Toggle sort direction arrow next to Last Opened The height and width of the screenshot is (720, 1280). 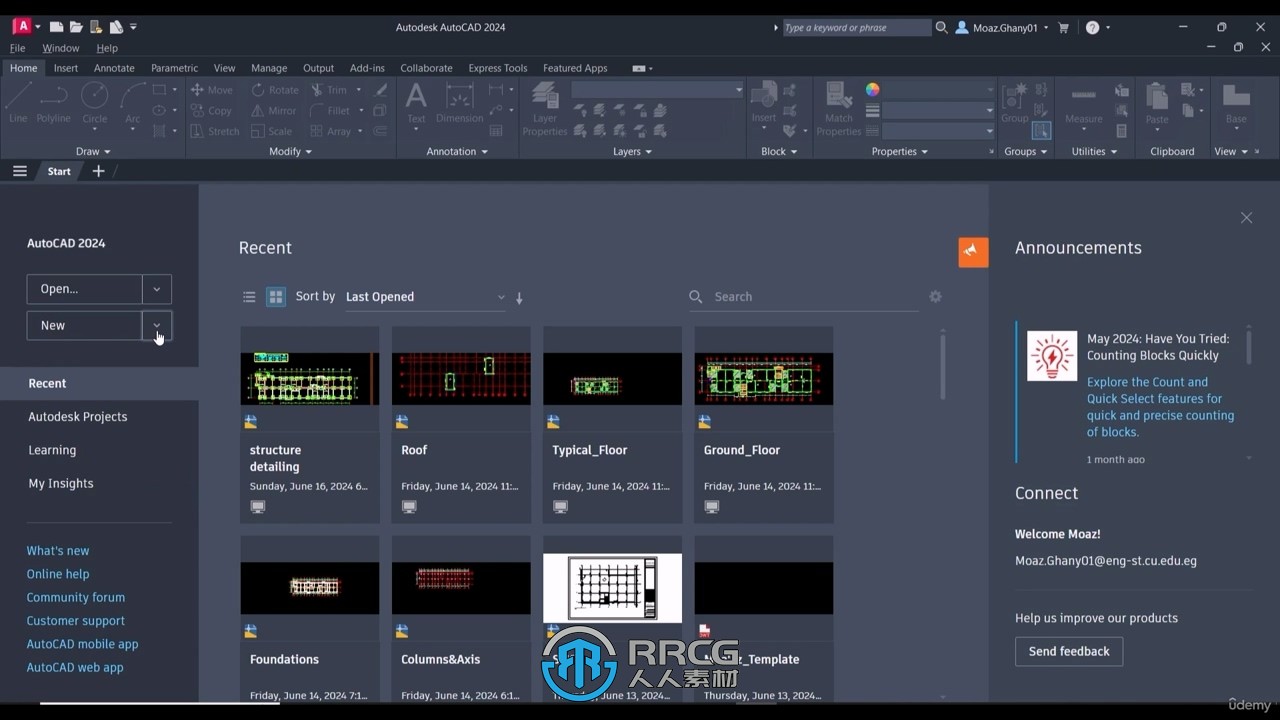pos(519,297)
